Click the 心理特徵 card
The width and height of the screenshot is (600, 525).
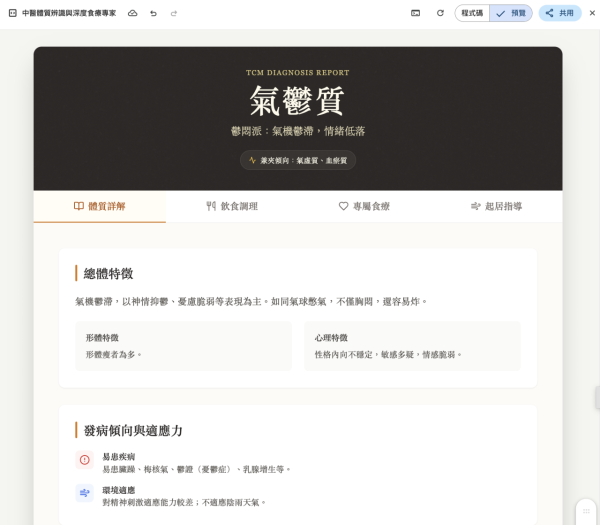pos(412,346)
